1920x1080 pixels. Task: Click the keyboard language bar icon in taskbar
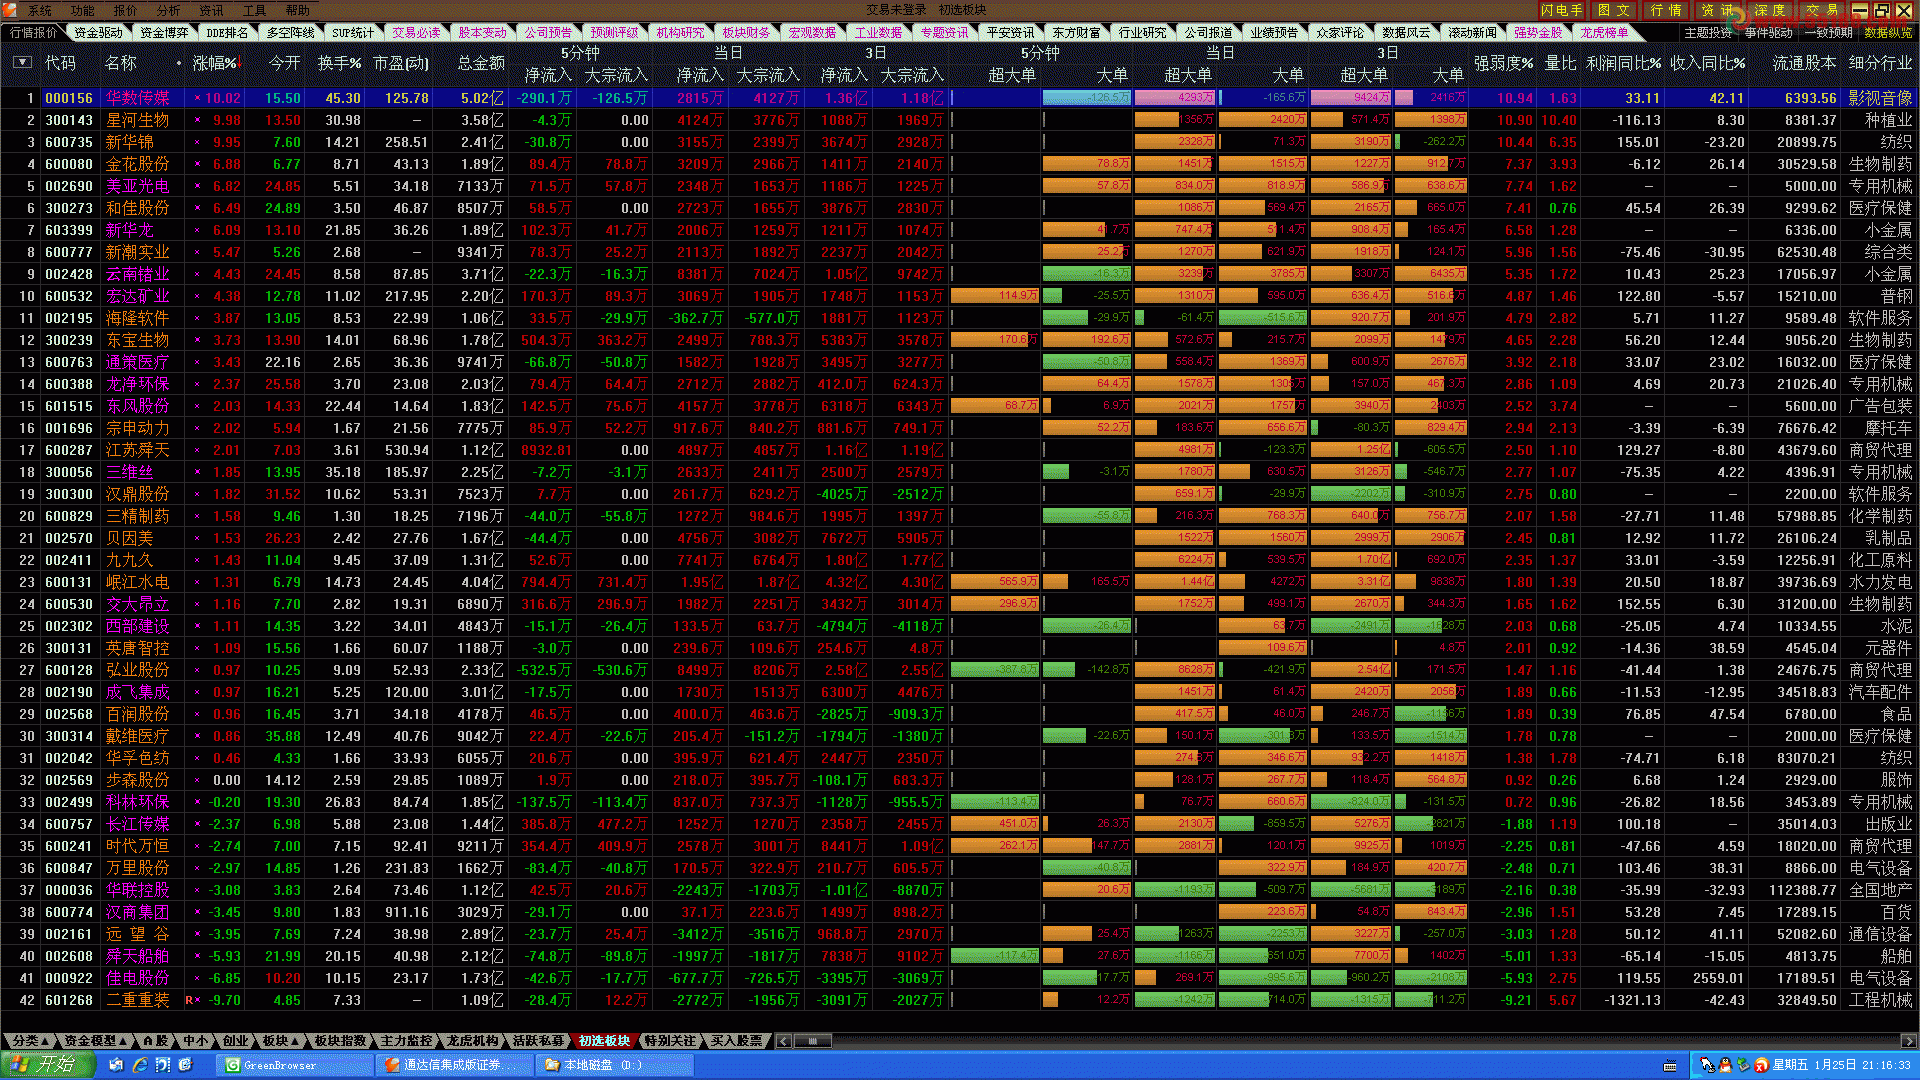click(x=1669, y=1066)
